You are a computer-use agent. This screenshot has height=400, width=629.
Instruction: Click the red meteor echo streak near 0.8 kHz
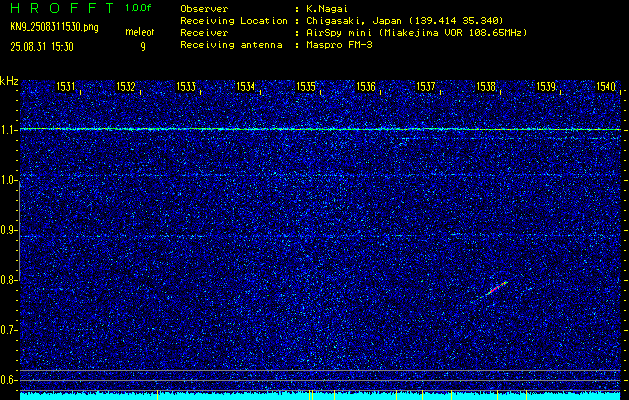[x=497, y=288]
